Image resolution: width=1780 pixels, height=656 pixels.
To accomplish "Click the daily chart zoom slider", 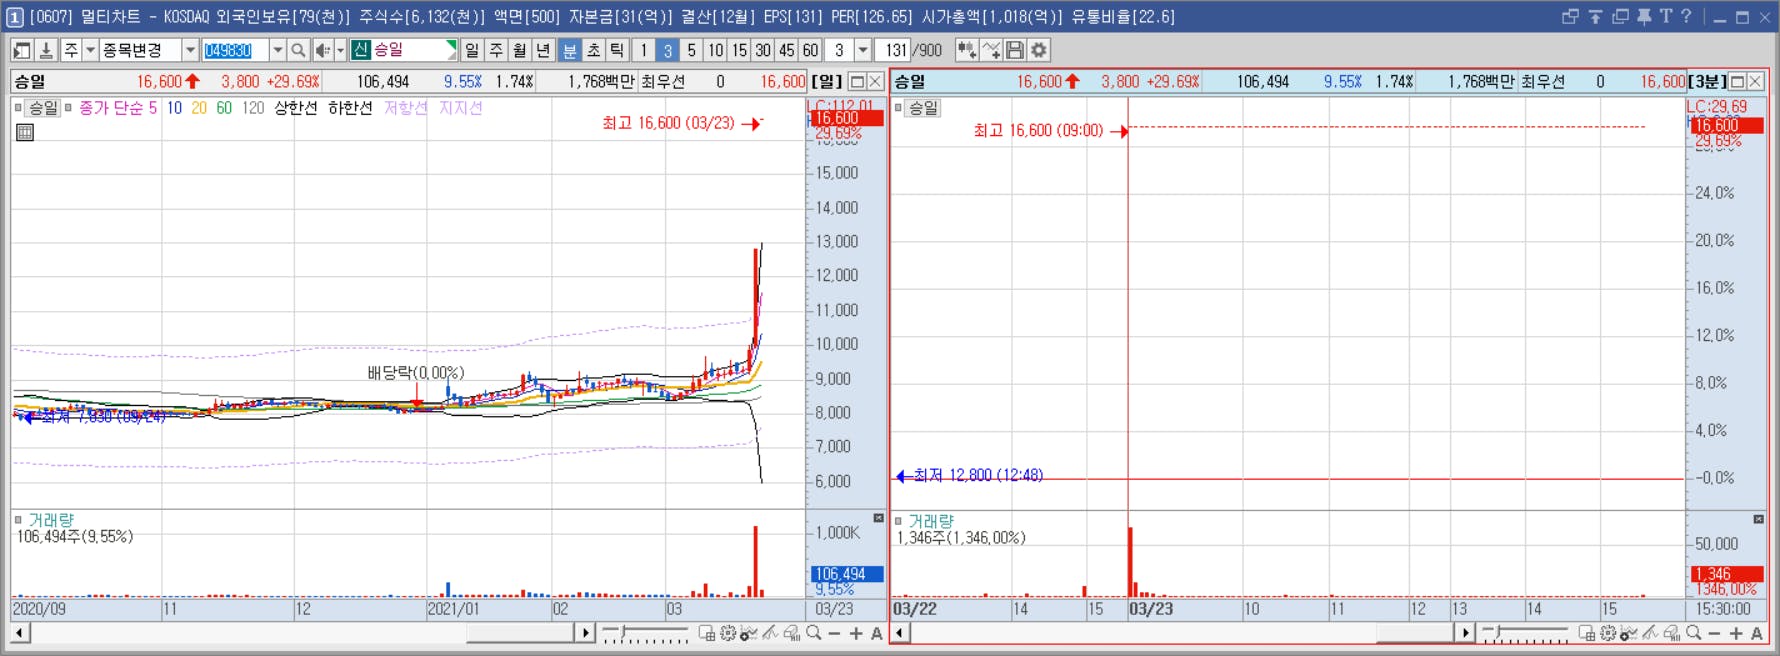I will (645, 633).
